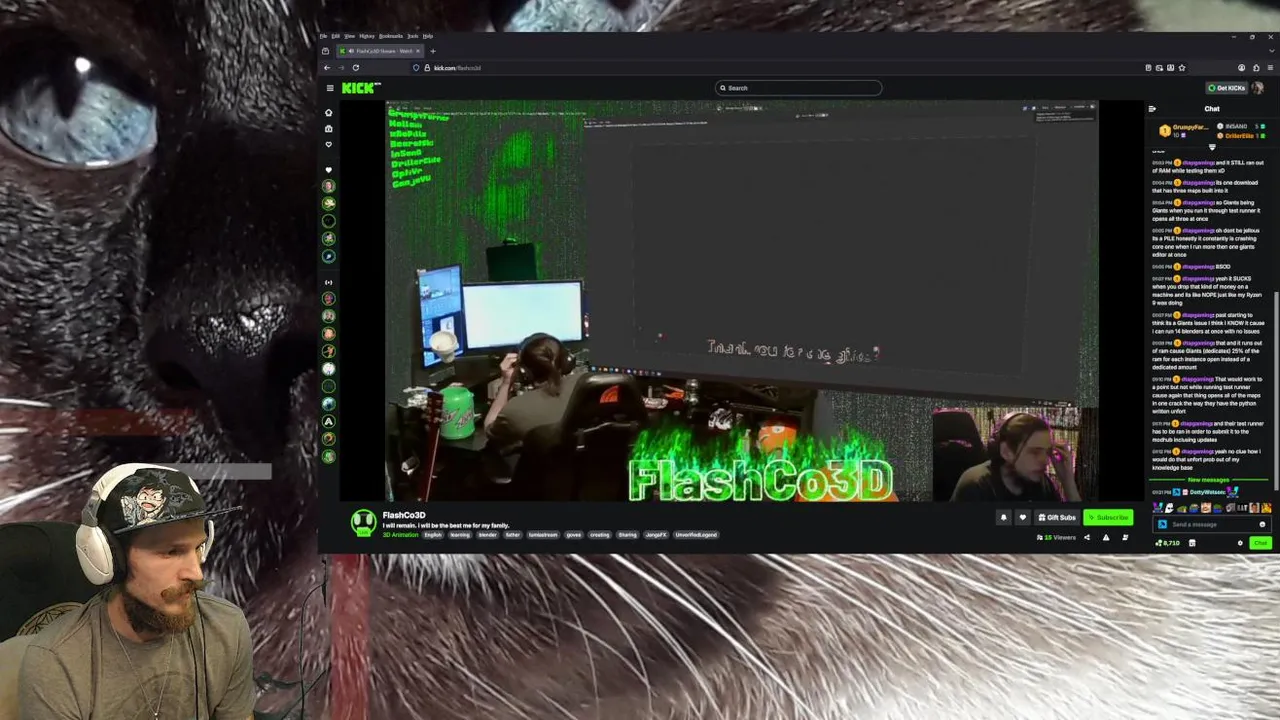Click the tracking protection shield icon
This screenshot has height=720, width=1280.
pos(416,68)
